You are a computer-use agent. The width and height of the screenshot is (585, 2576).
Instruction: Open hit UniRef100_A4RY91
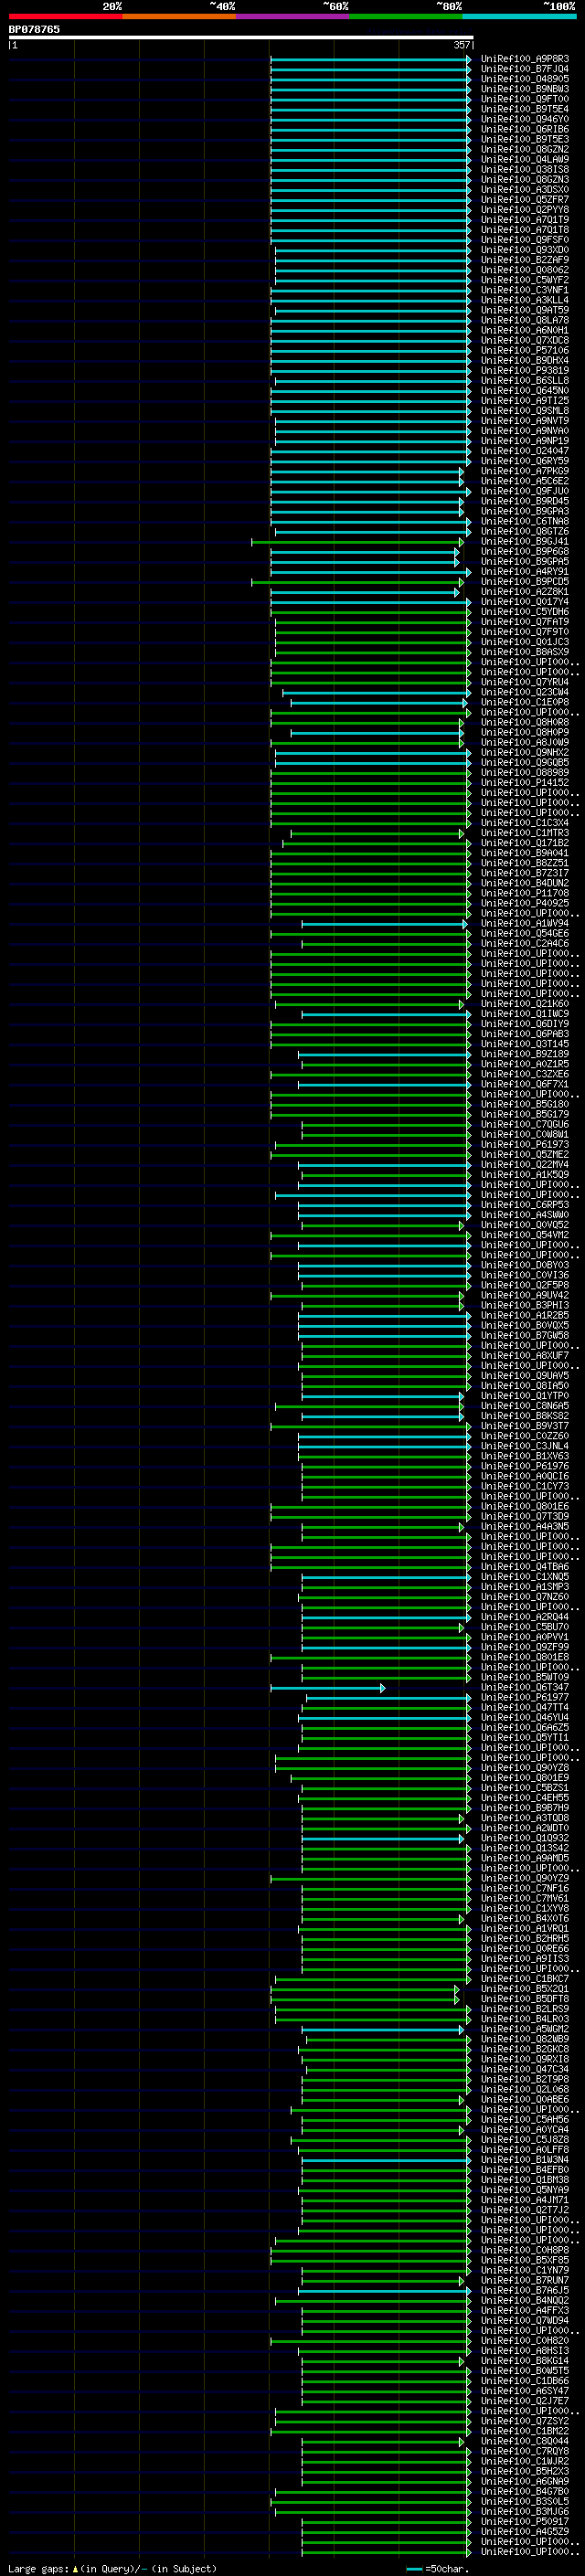(x=525, y=572)
